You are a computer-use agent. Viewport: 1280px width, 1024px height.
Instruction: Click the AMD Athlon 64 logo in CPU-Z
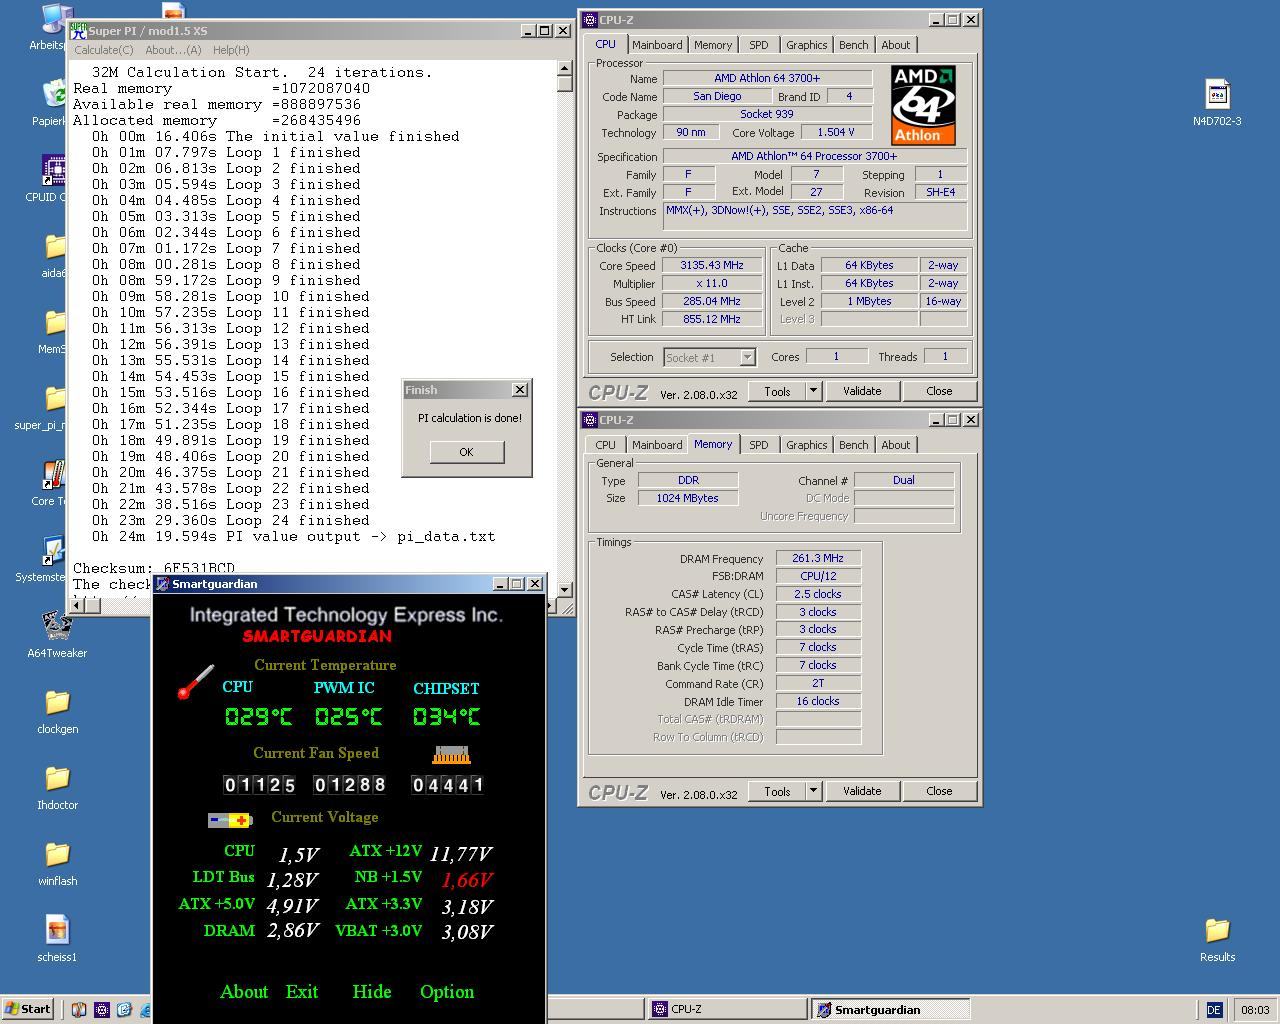click(923, 105)
